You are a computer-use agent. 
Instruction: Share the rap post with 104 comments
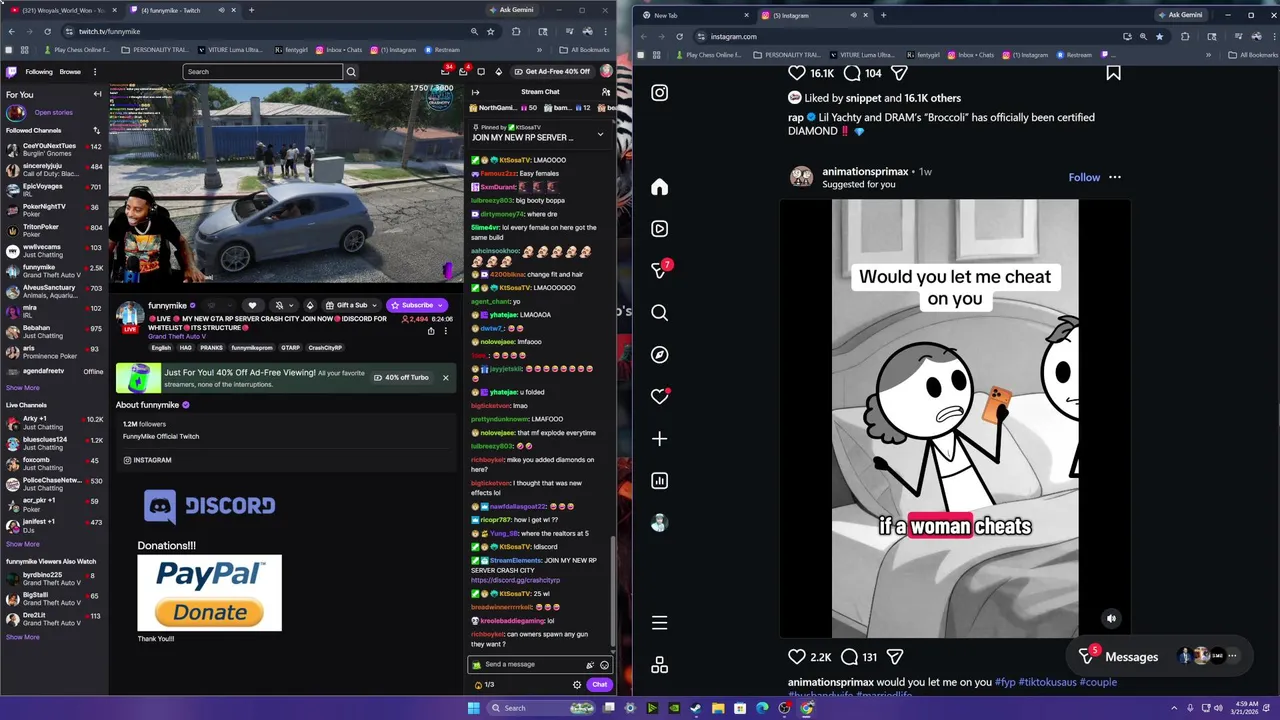tap(899, 73)
